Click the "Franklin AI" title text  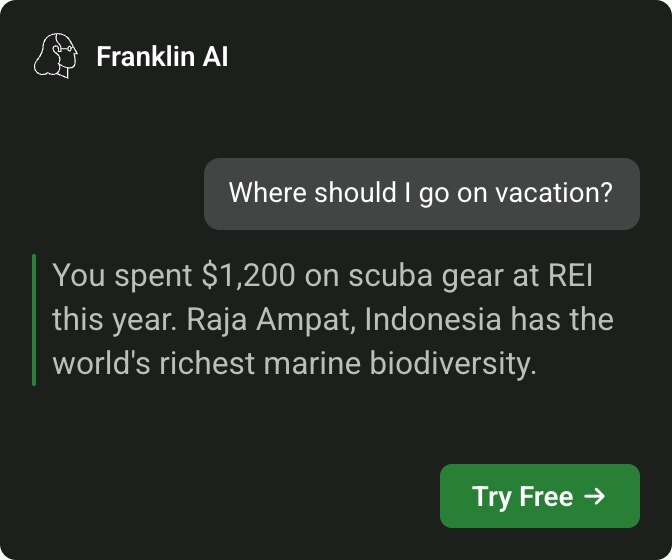[x=162, y=57]
